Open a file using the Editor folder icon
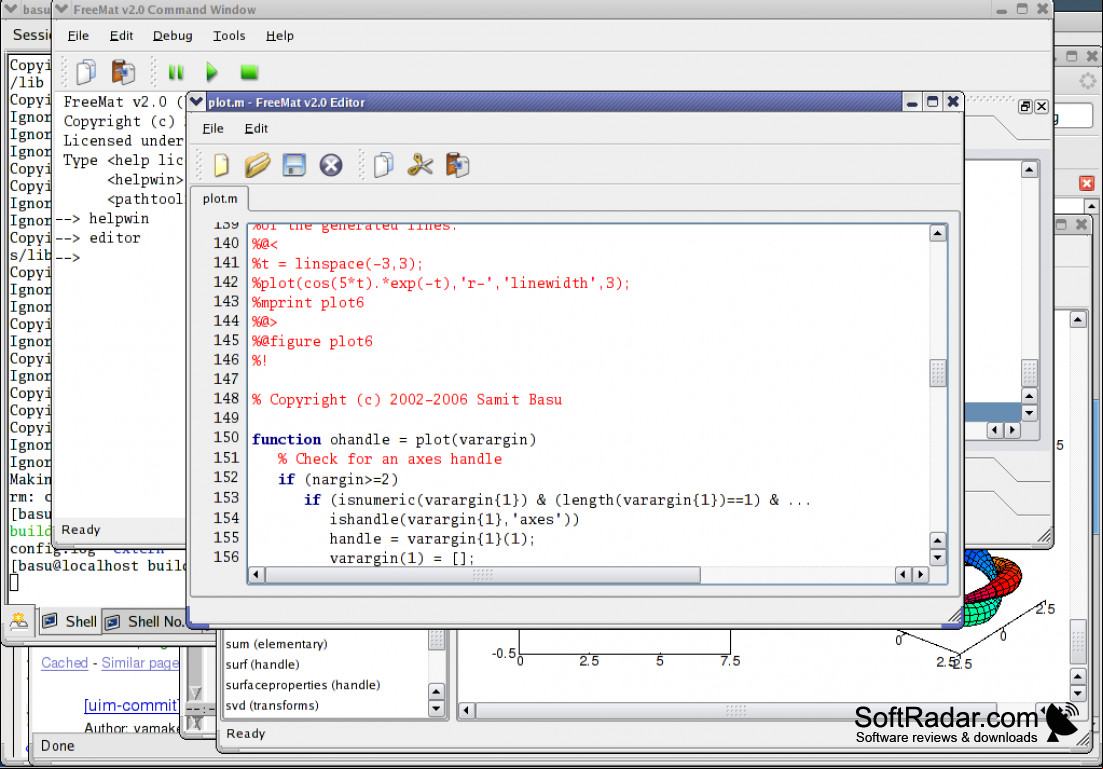The height and width of the screenshot is (769, 1103). coord(257,165)
